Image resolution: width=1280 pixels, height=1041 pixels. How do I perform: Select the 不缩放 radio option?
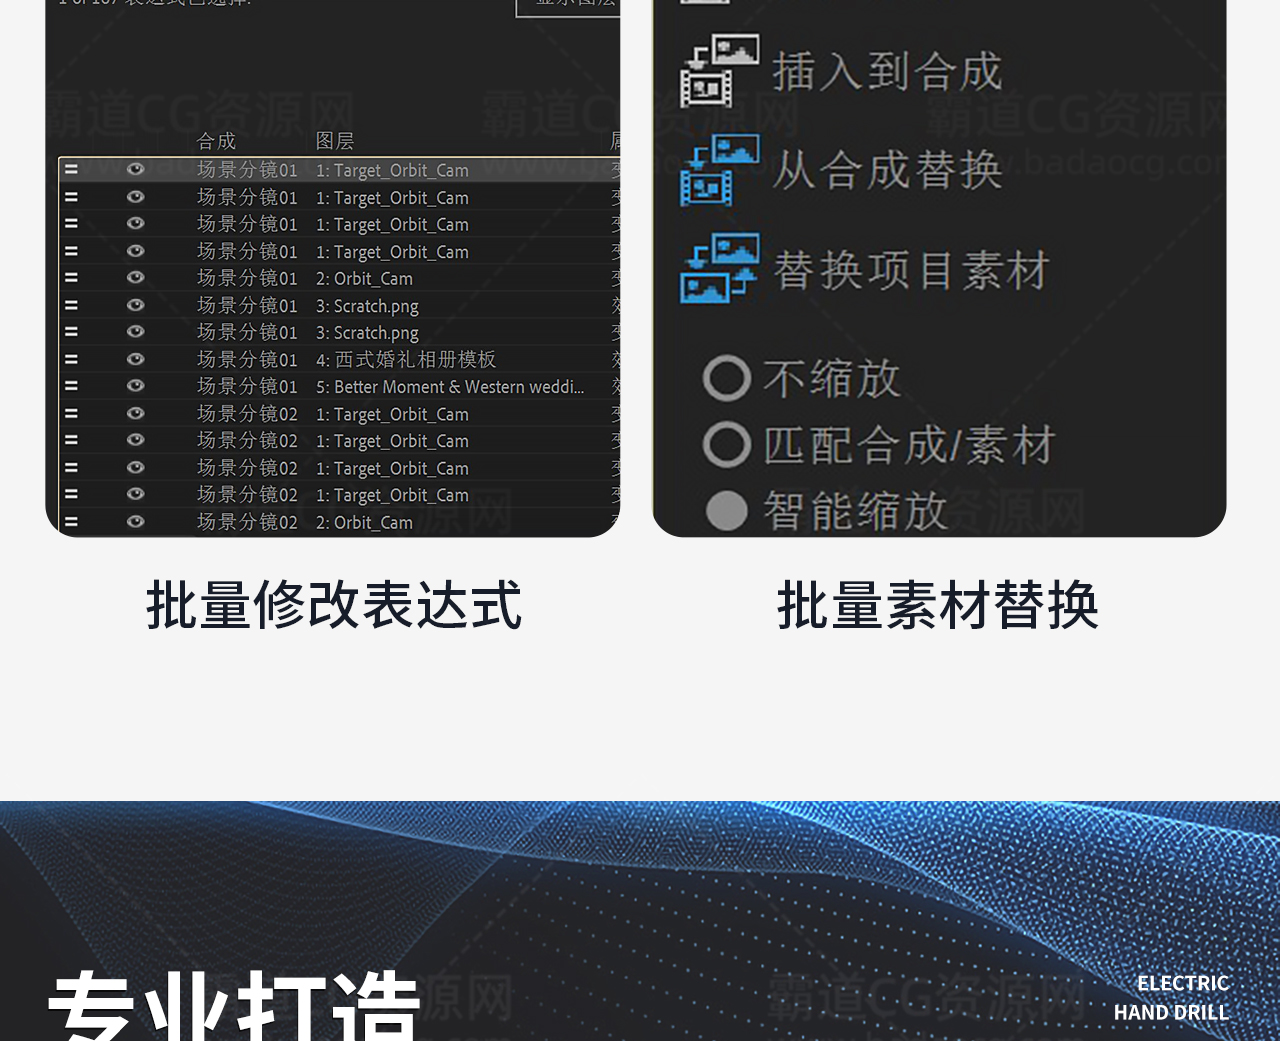coord(727,379)
